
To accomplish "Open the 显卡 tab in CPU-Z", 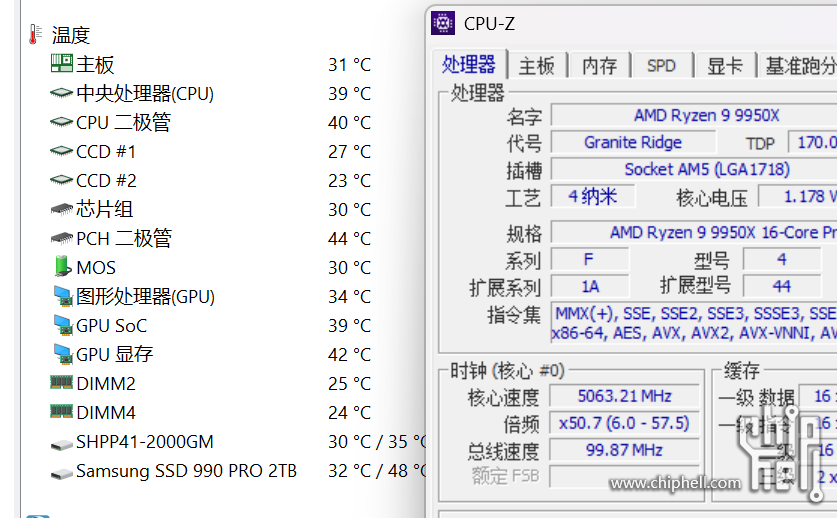I will click(x=724, y=66).
